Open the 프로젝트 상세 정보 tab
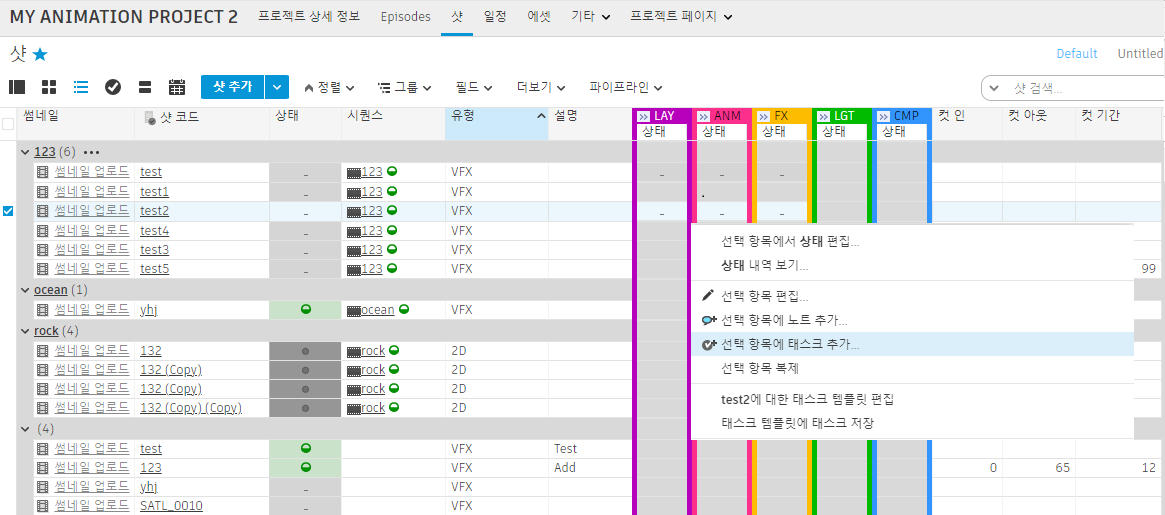This screenshot has height=515, width=1165. [308, 16]
